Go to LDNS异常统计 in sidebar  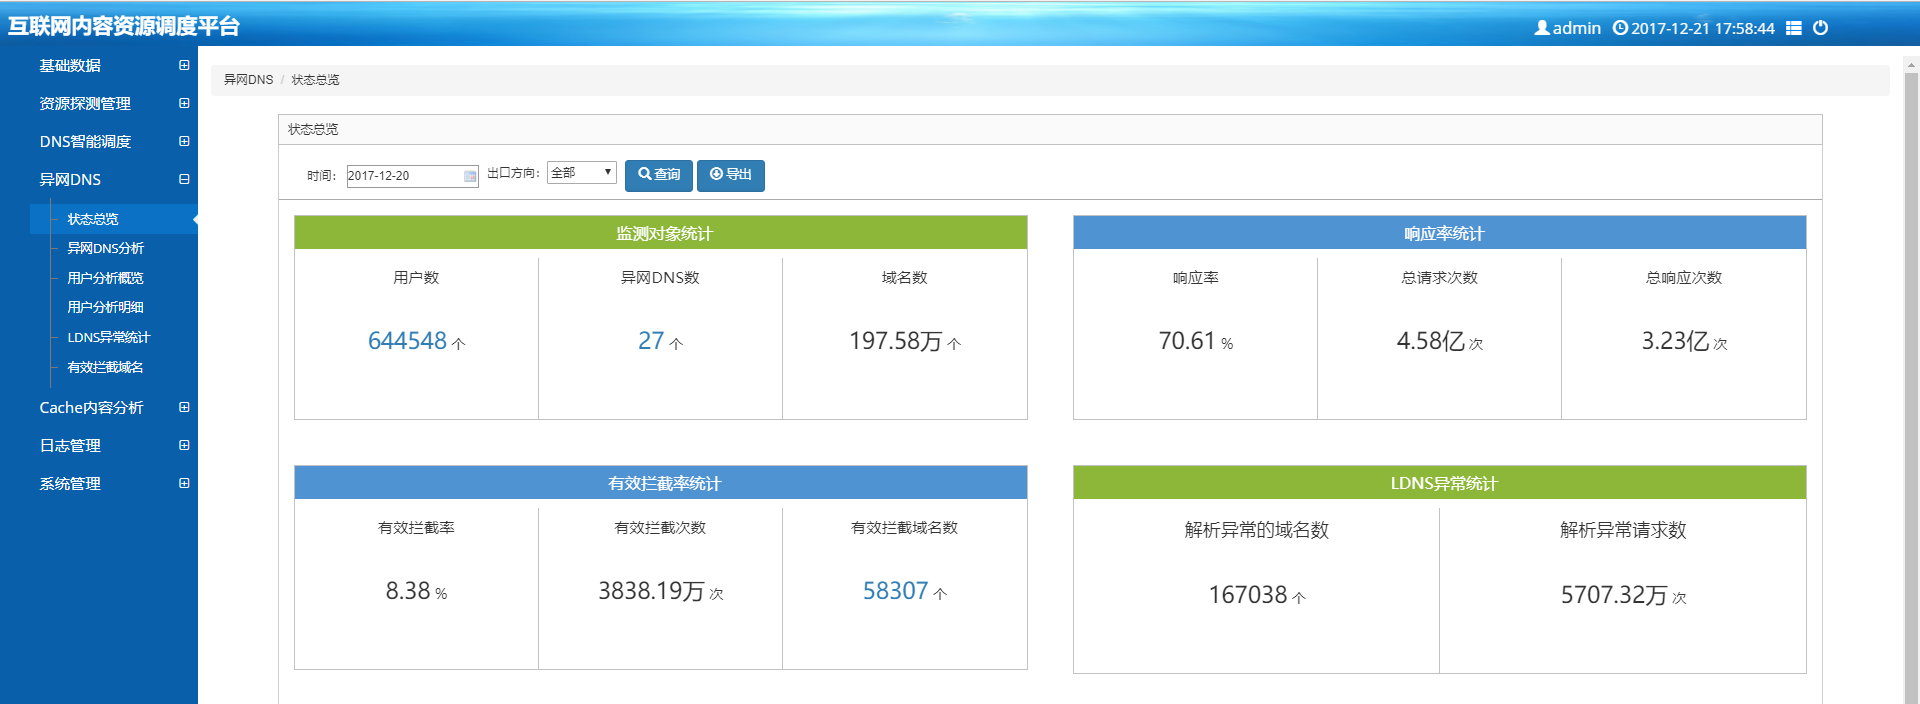(x=108, y=337)
